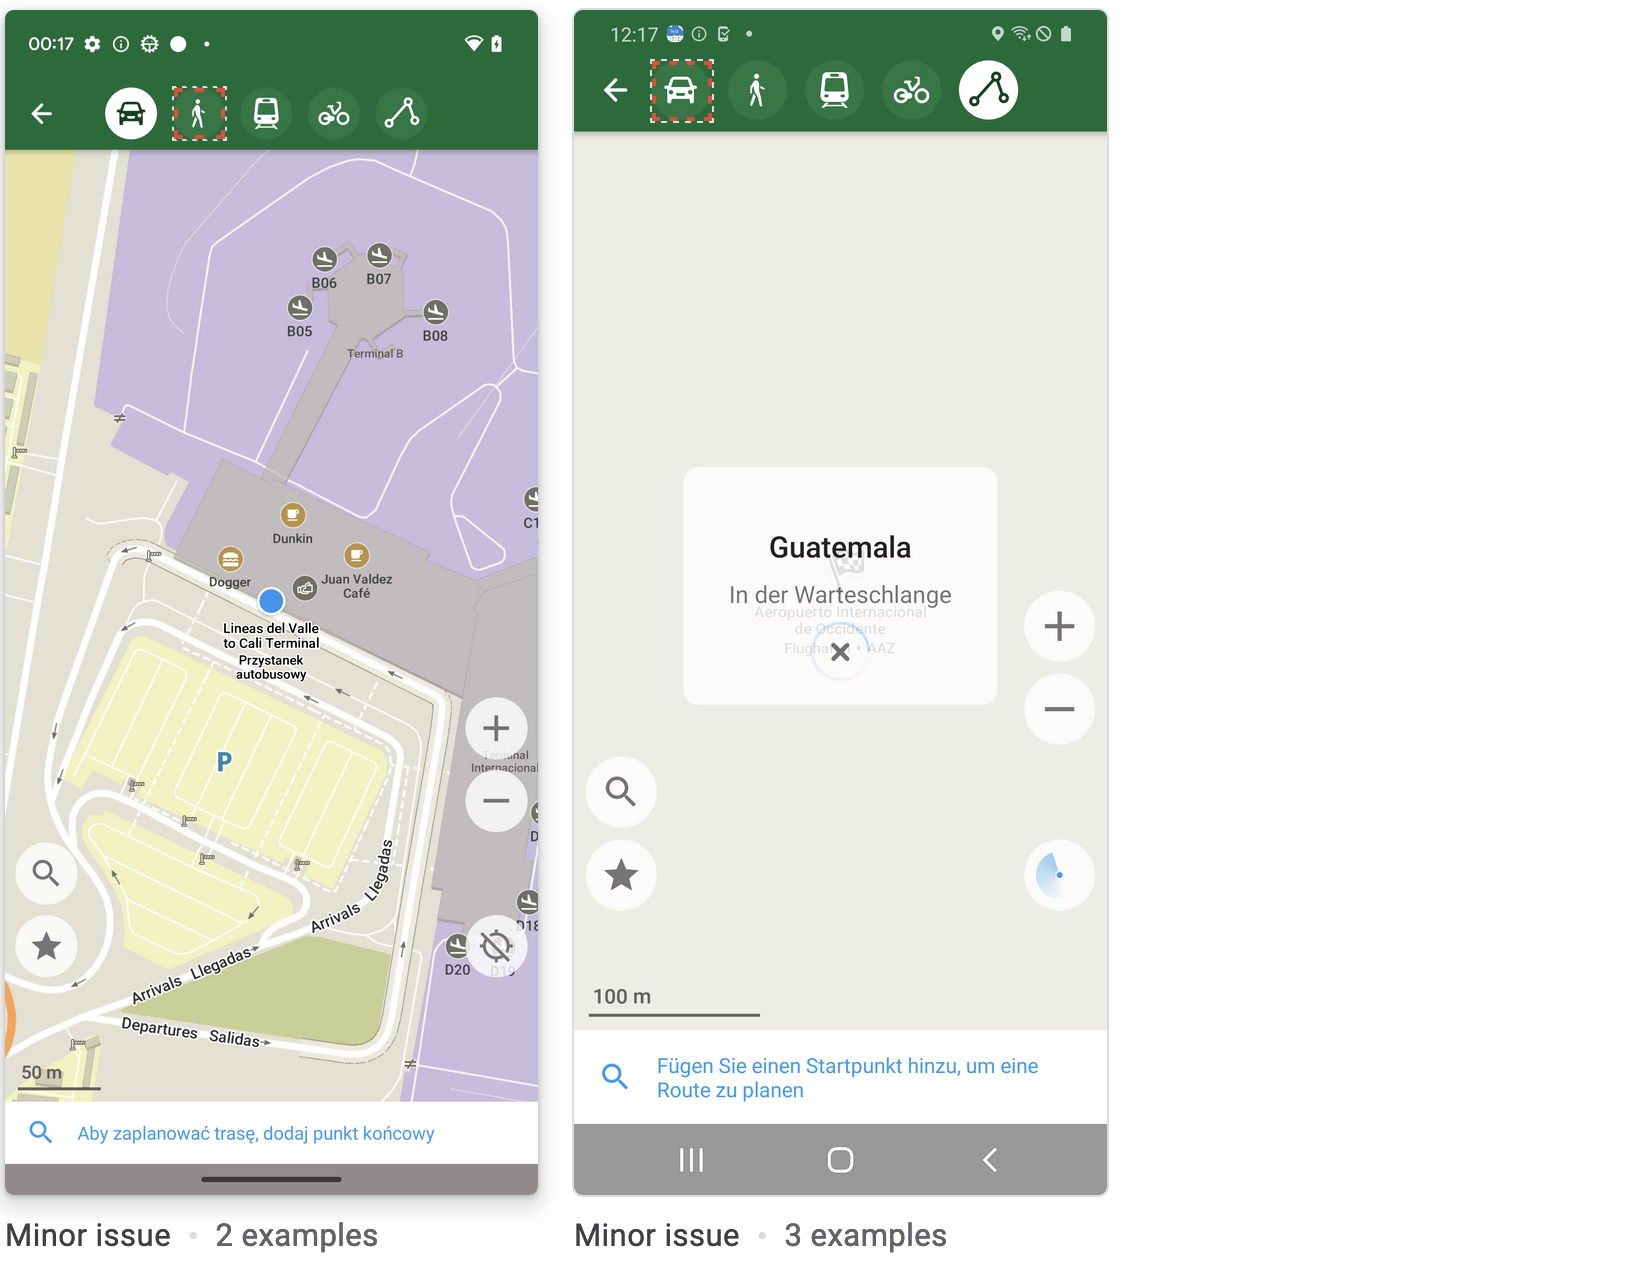Image resolution: width=1636 pixels, height=1264 pixels.
Task: Zoom in using the plus control
Action: 495,727
